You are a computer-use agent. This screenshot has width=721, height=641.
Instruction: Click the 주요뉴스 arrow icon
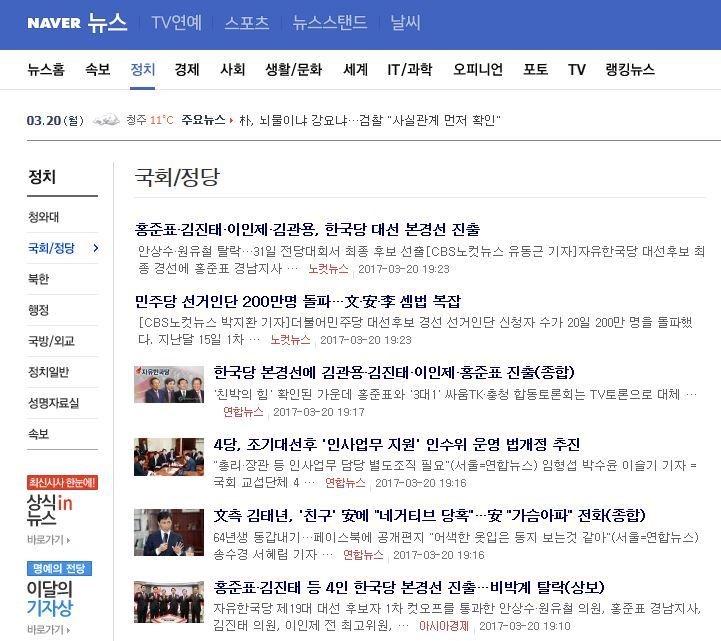(x=232, y=121)
